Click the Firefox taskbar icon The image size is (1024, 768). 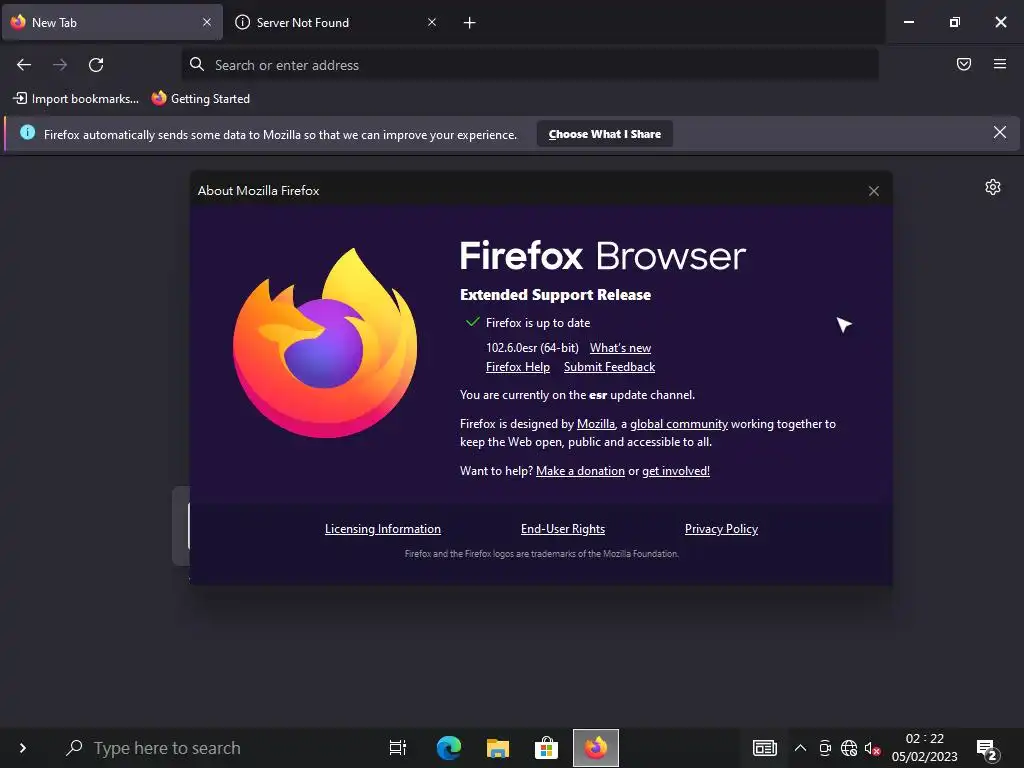[596, 748]
